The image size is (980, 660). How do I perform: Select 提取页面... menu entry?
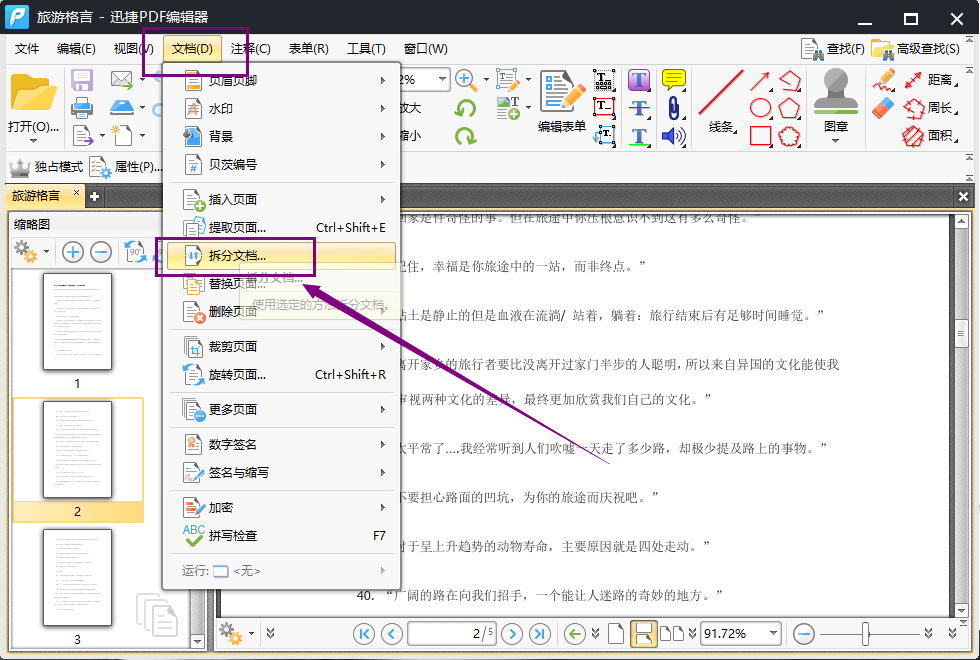281,228
